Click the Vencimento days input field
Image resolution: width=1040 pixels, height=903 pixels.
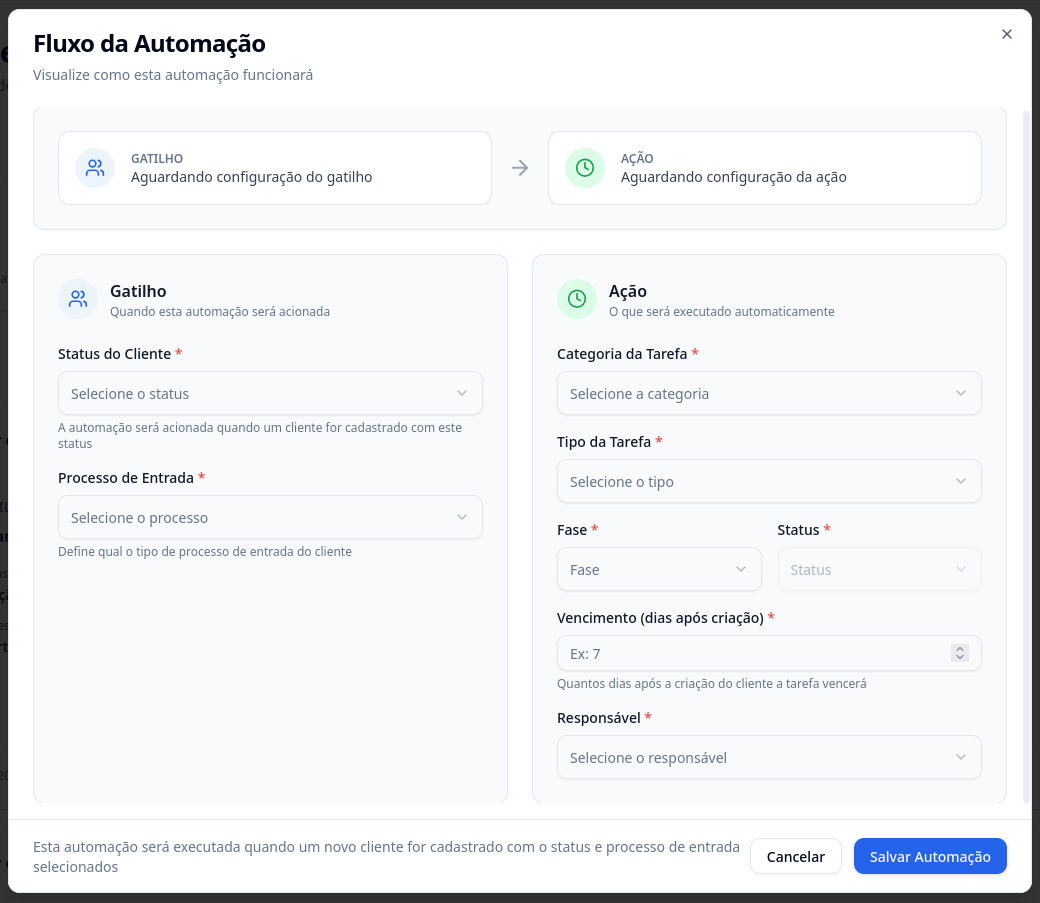coord(750,654)
